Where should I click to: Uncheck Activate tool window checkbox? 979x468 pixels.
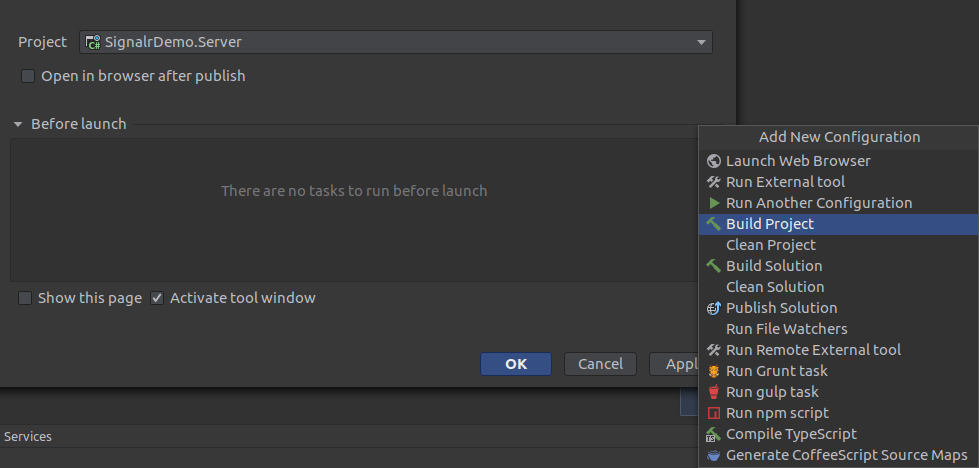pos(157,298)
